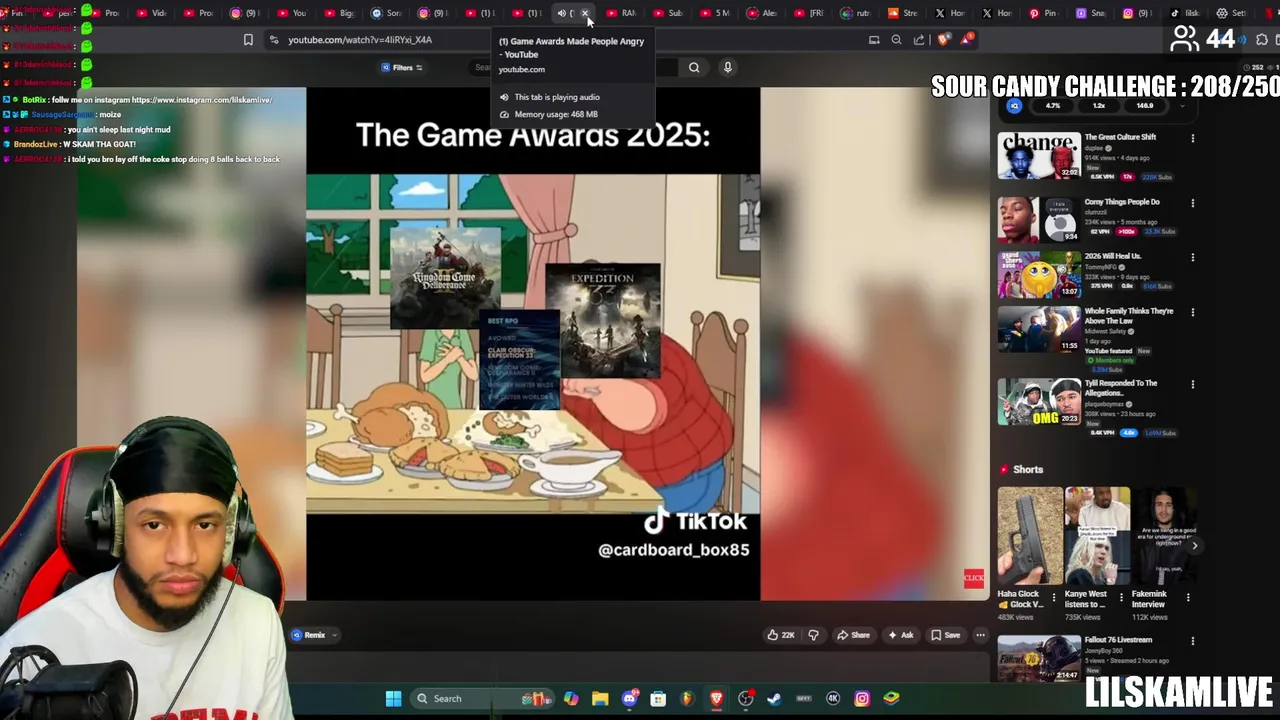
Task: Open OBS Studio from the taskbar
Action: click(745, 699)
